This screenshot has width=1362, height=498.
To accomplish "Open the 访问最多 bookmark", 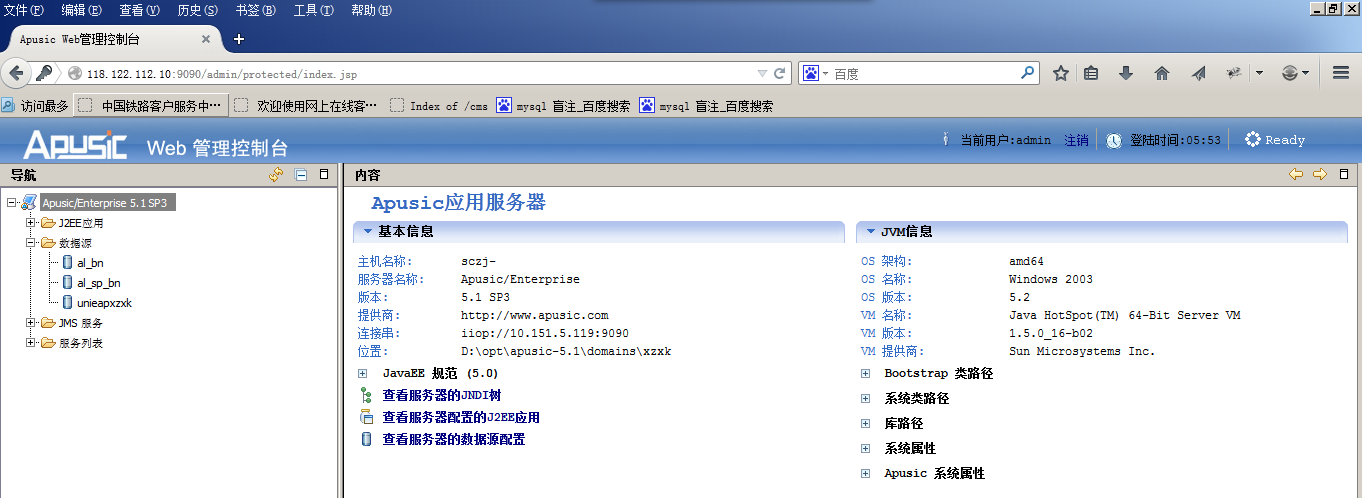I will click(x=36, y=105).
